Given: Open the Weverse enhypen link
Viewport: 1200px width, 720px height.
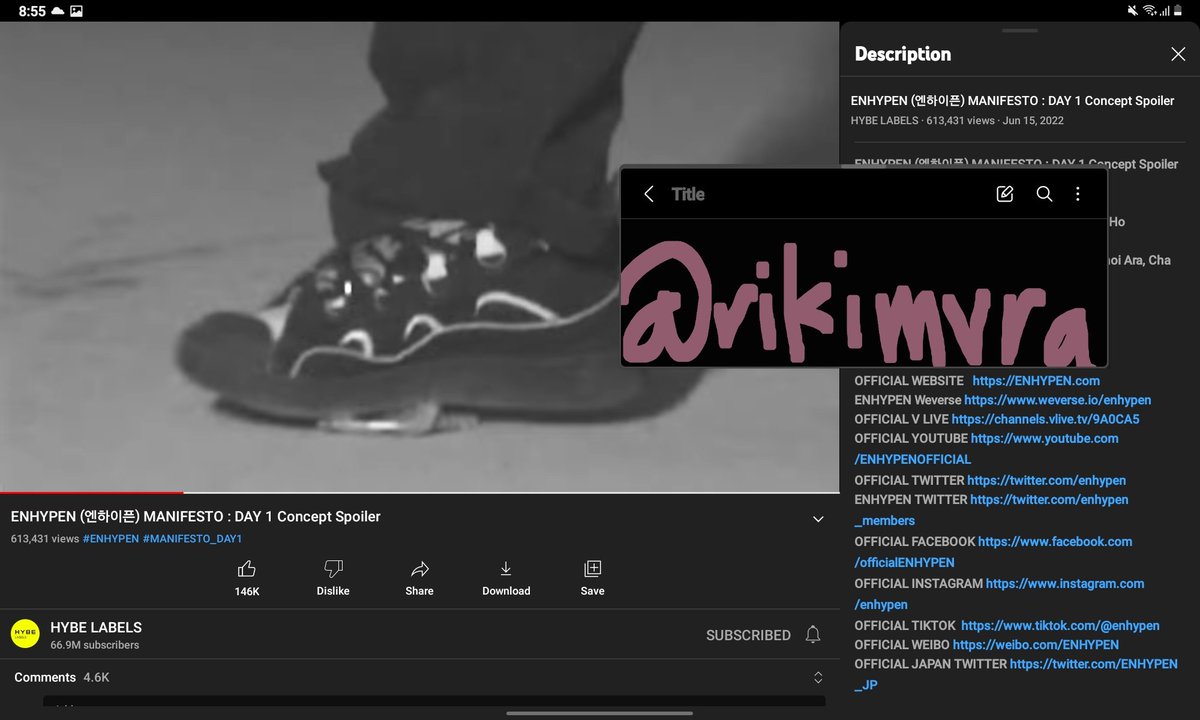Looking at the screenshot, I should [1057, 400].
